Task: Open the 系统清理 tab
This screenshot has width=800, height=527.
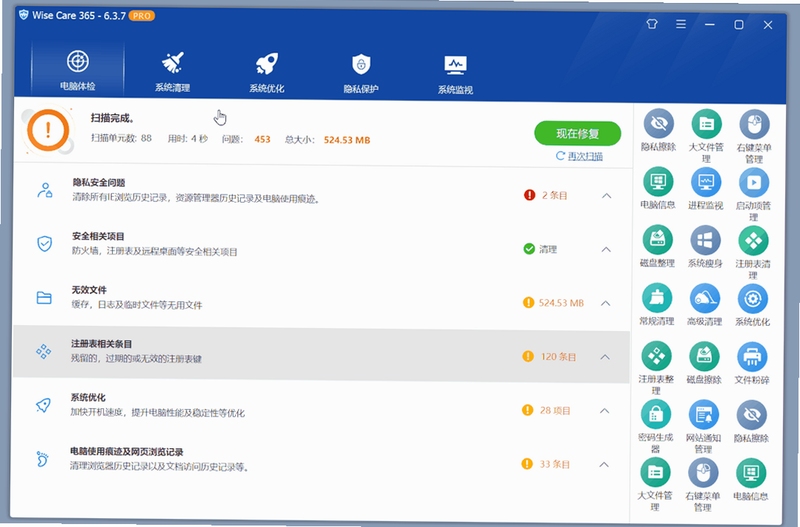Action: (x=172, y=70)
